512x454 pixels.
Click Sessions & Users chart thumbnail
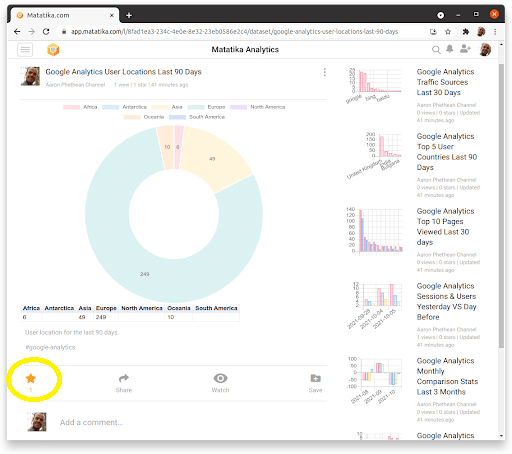(375, 305)
